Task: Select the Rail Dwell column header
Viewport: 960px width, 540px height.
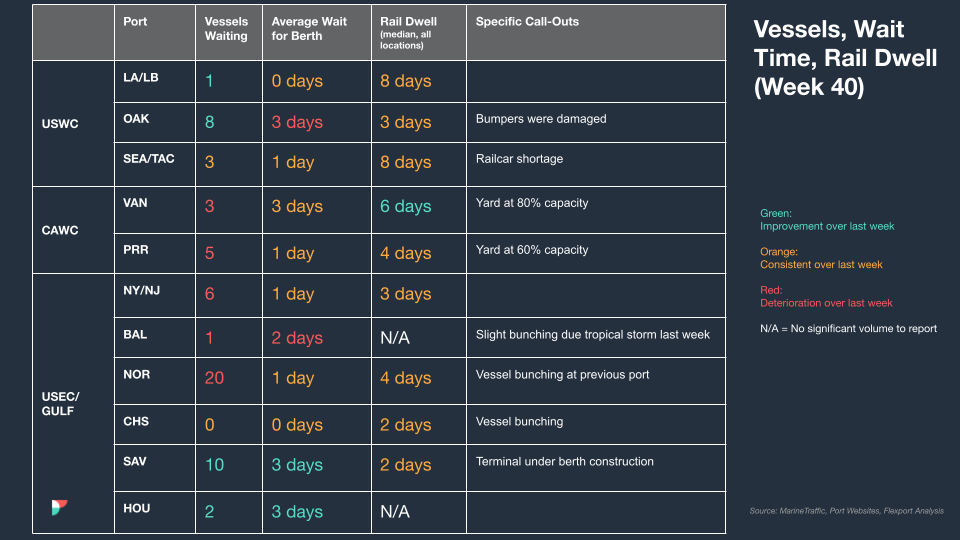Action: [x=419, y=32]
